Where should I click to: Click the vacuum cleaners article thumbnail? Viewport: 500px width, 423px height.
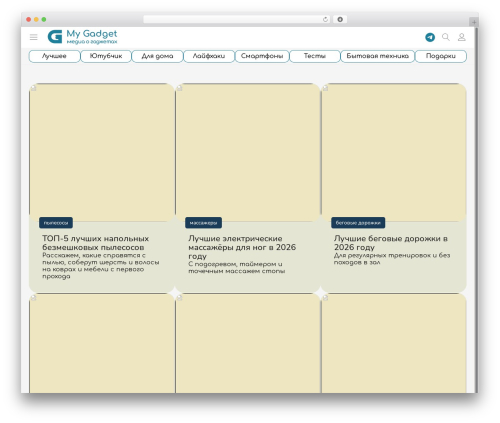click(x=102, y=152)
